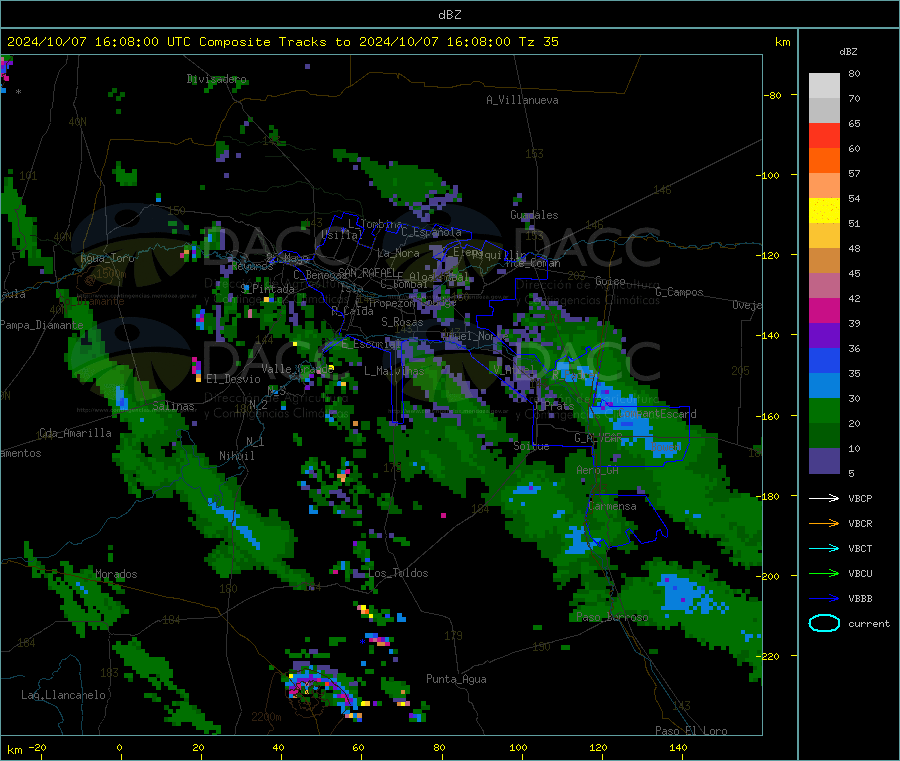The image size is (900, 761).
Task: Click the S_Rosas map label
Action: (x=402, y=322)
